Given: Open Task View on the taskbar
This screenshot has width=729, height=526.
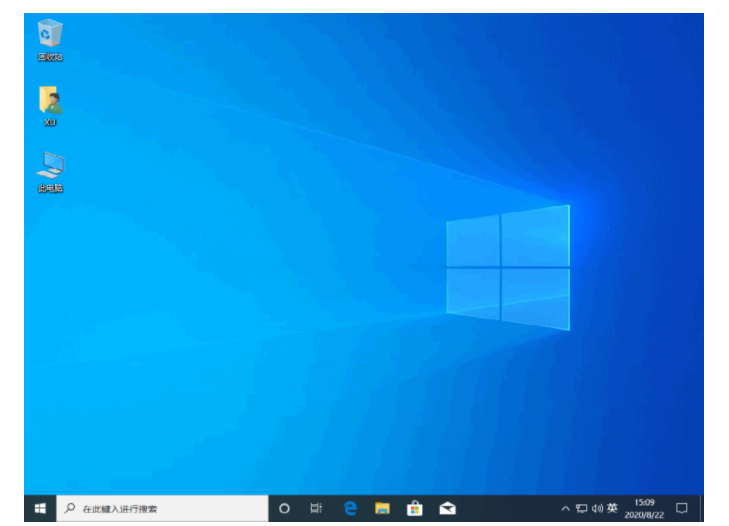Looking at the screenshot, I should tap(316, 508).
